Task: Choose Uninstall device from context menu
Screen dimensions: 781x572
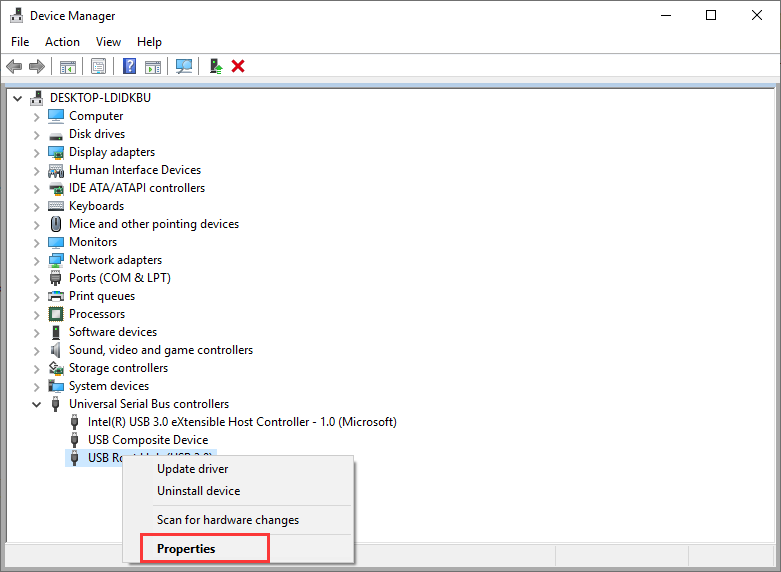Action: click(x=238, y=491)
